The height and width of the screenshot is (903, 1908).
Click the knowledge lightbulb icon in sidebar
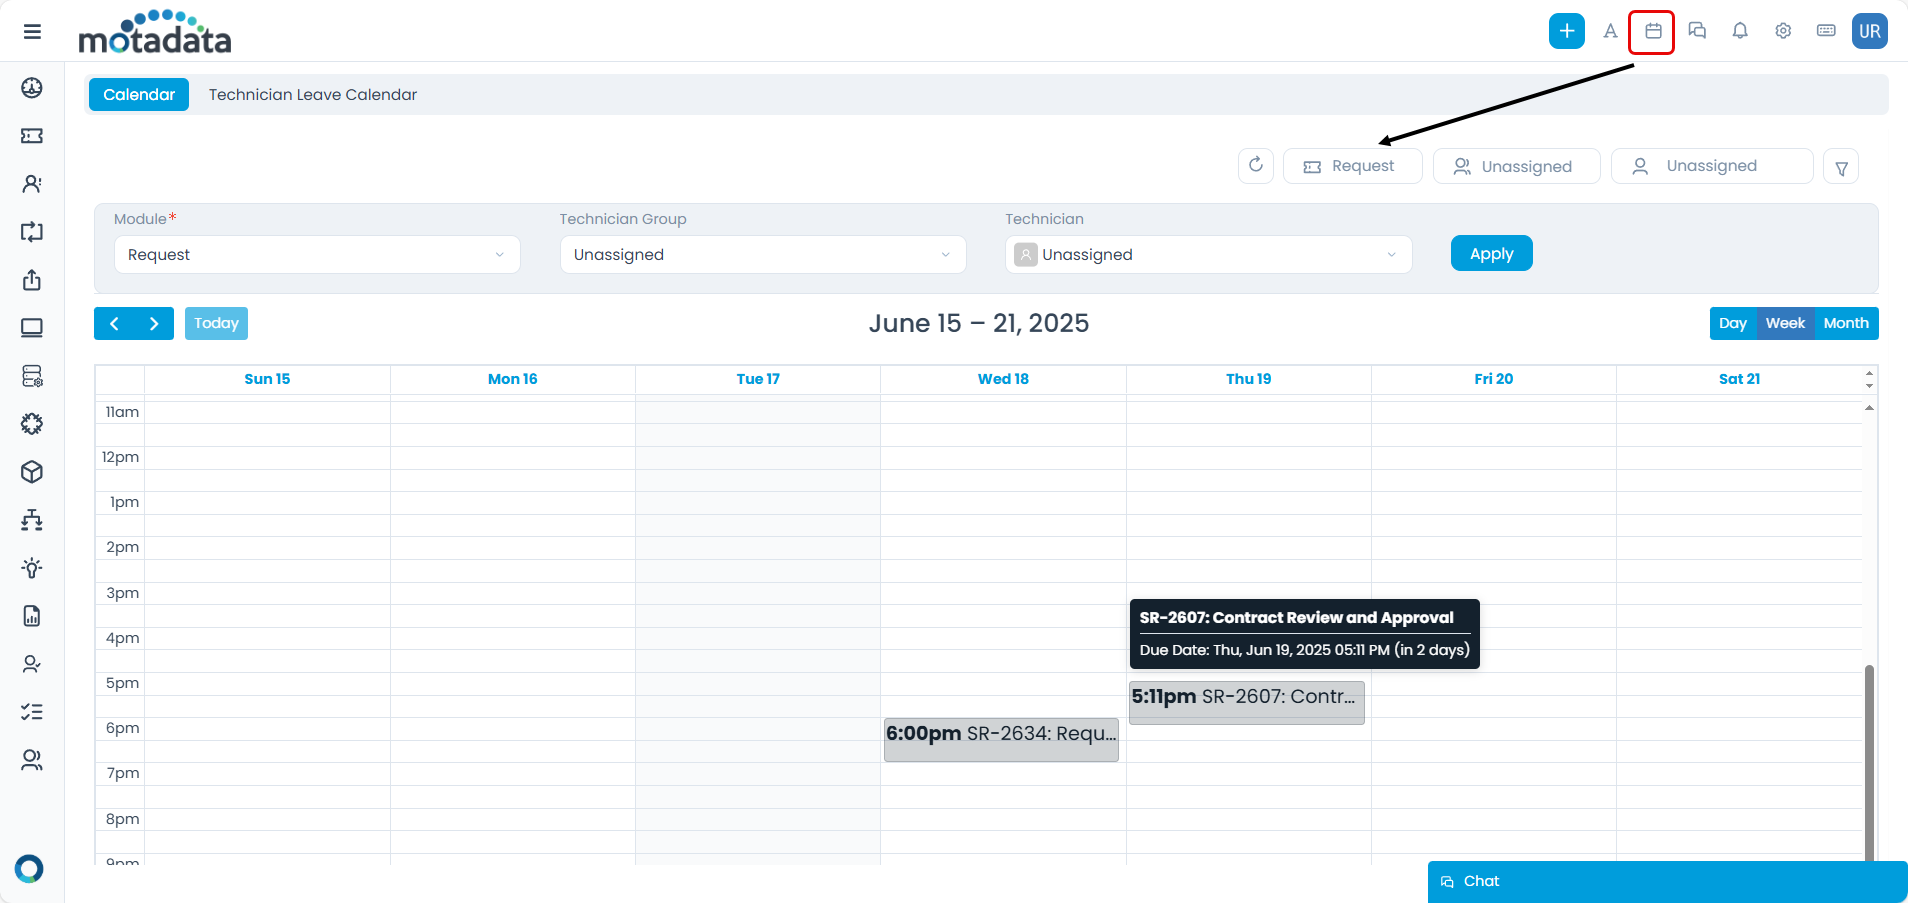pyautogui.click(x=32, y=568)
